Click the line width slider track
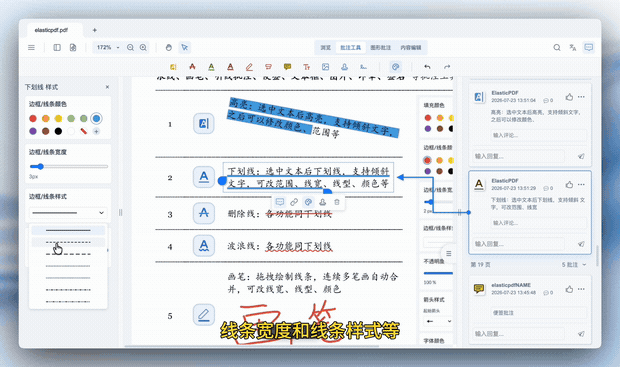 coord(69,166)
